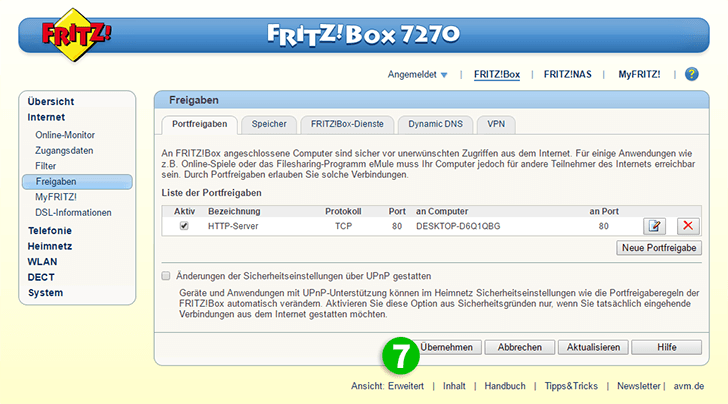This screenshot has height=404, width=728.
Task: Click the Aktualisieren button
Action: 593,347
